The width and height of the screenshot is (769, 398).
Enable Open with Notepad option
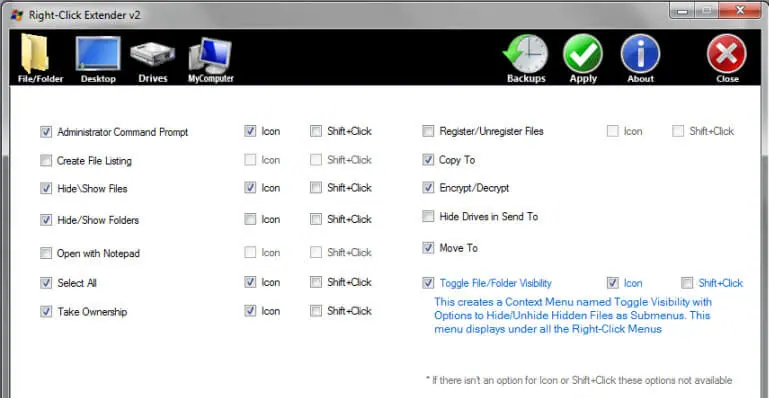pyautogui.click(x=46, y=253)
